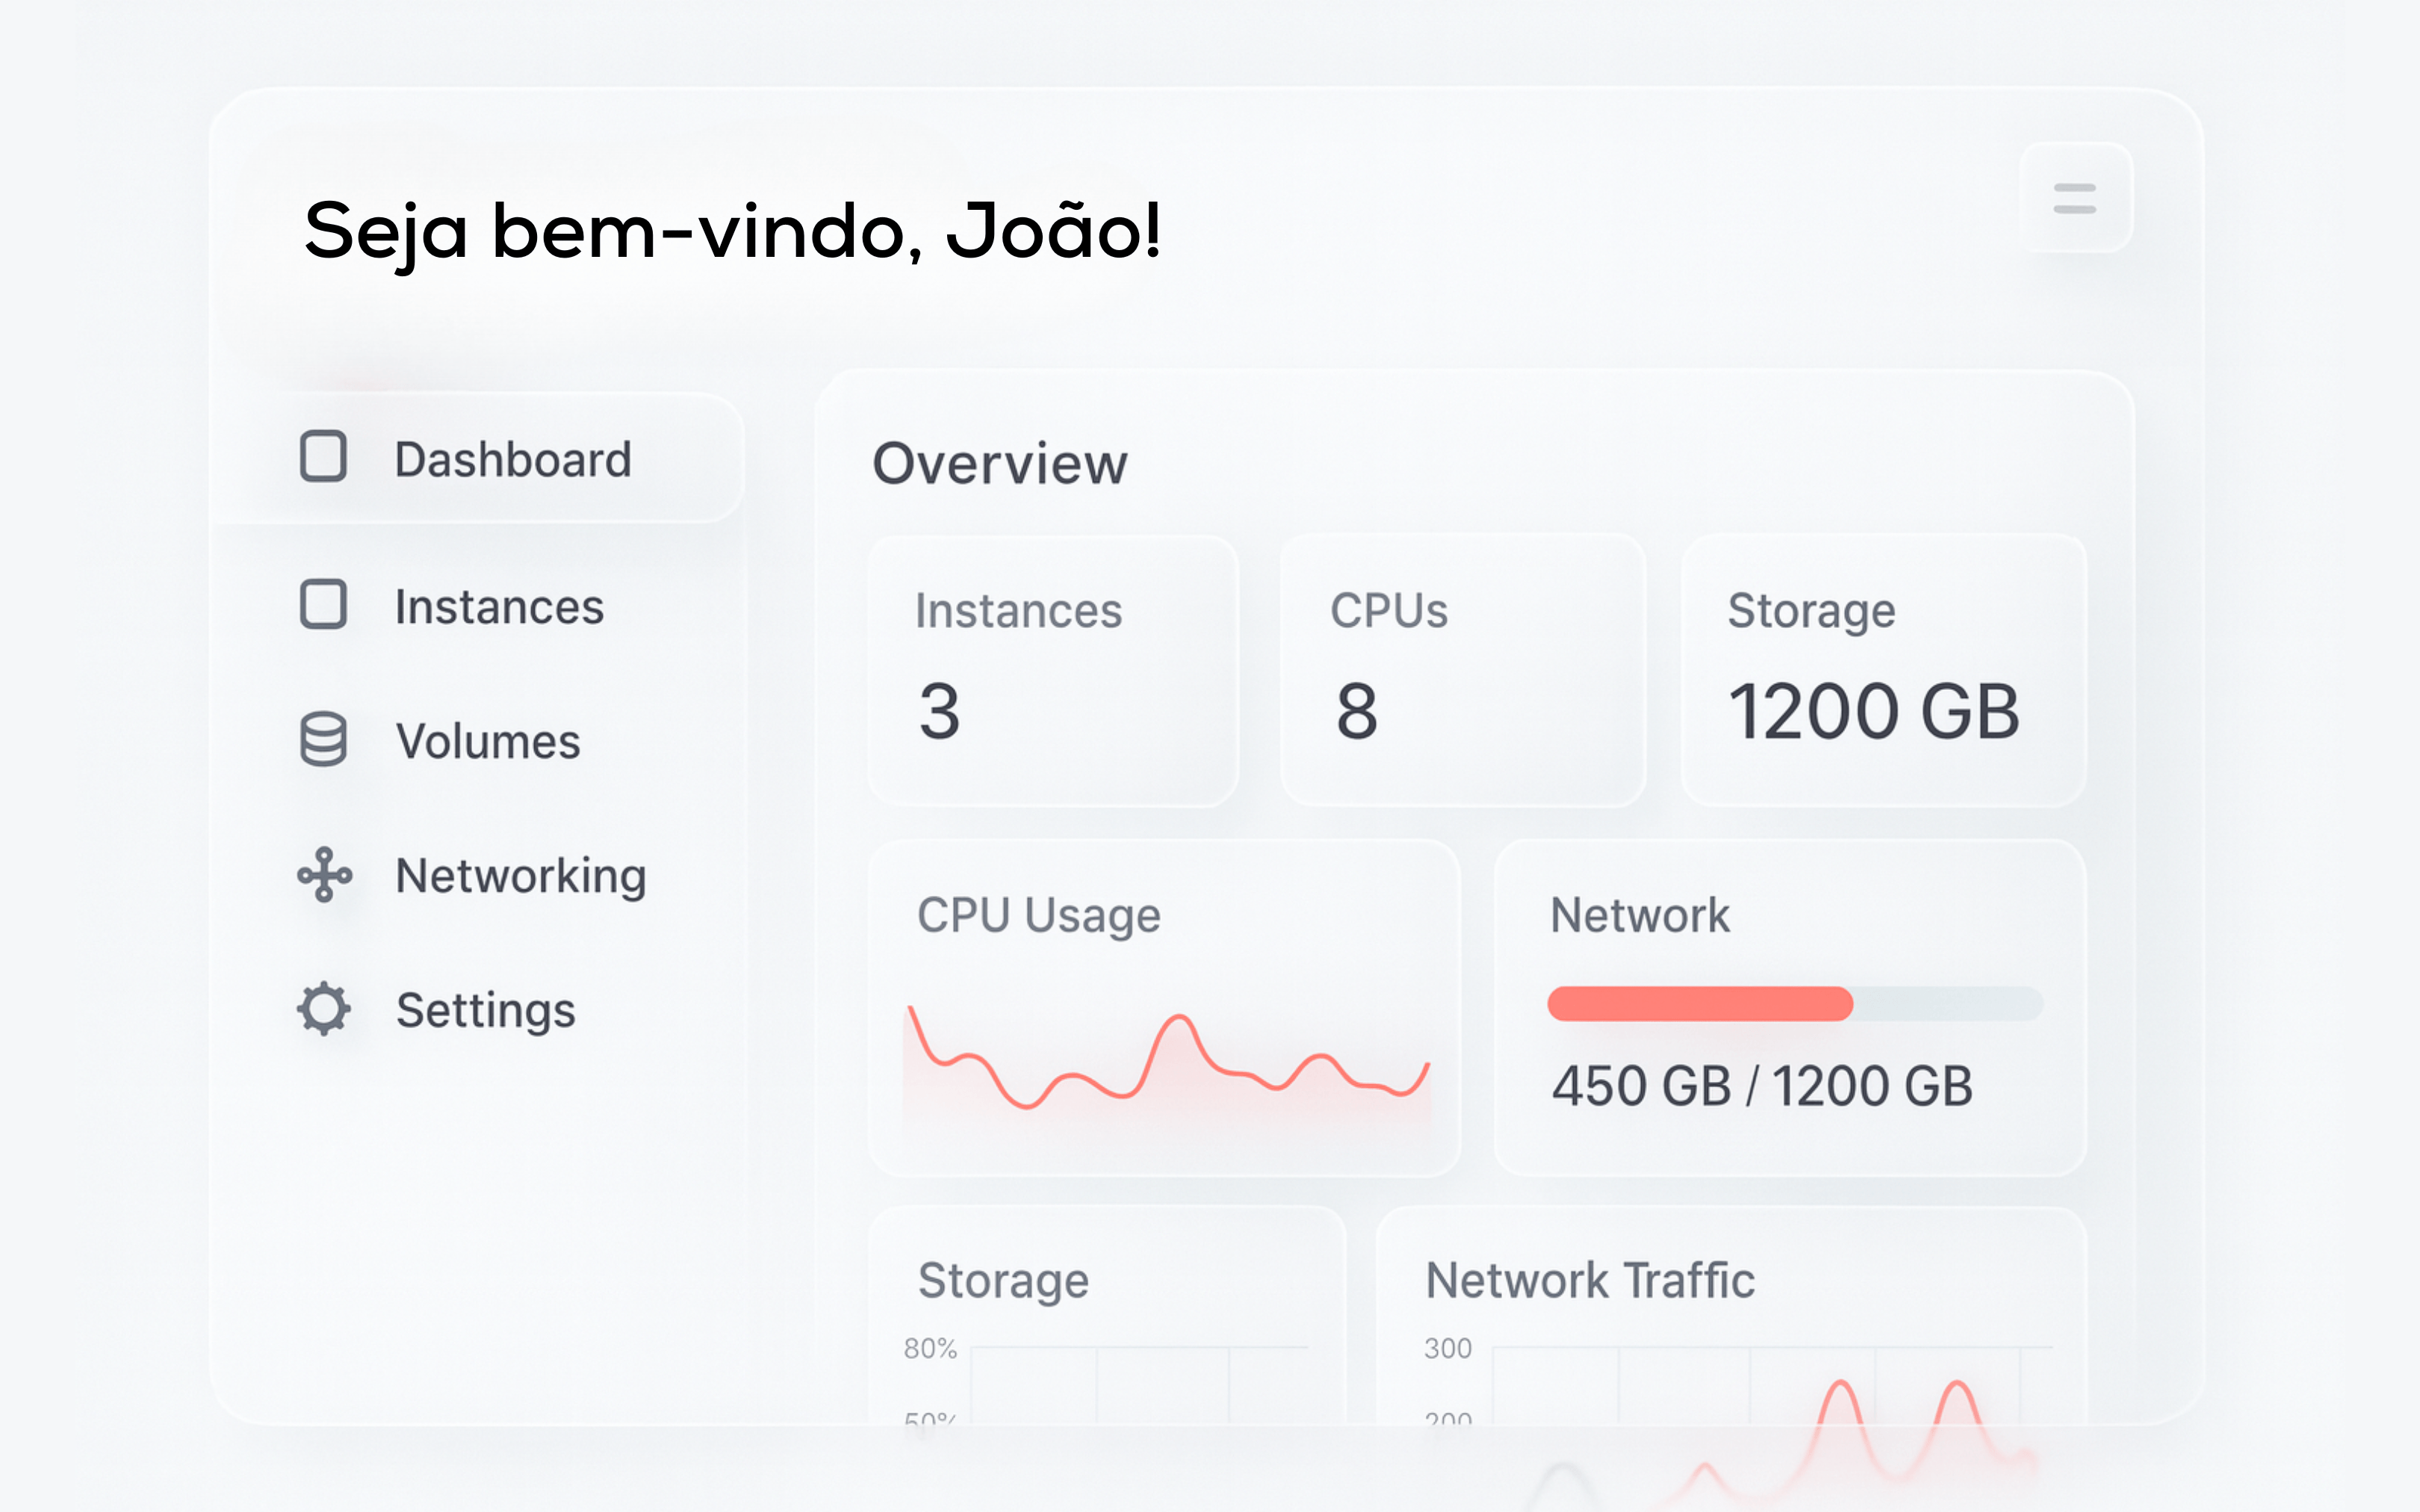Open Volumes via its database icon
Viewport: 2420px width, 1512px height.
pyautogui.click(x=323, y=740)
